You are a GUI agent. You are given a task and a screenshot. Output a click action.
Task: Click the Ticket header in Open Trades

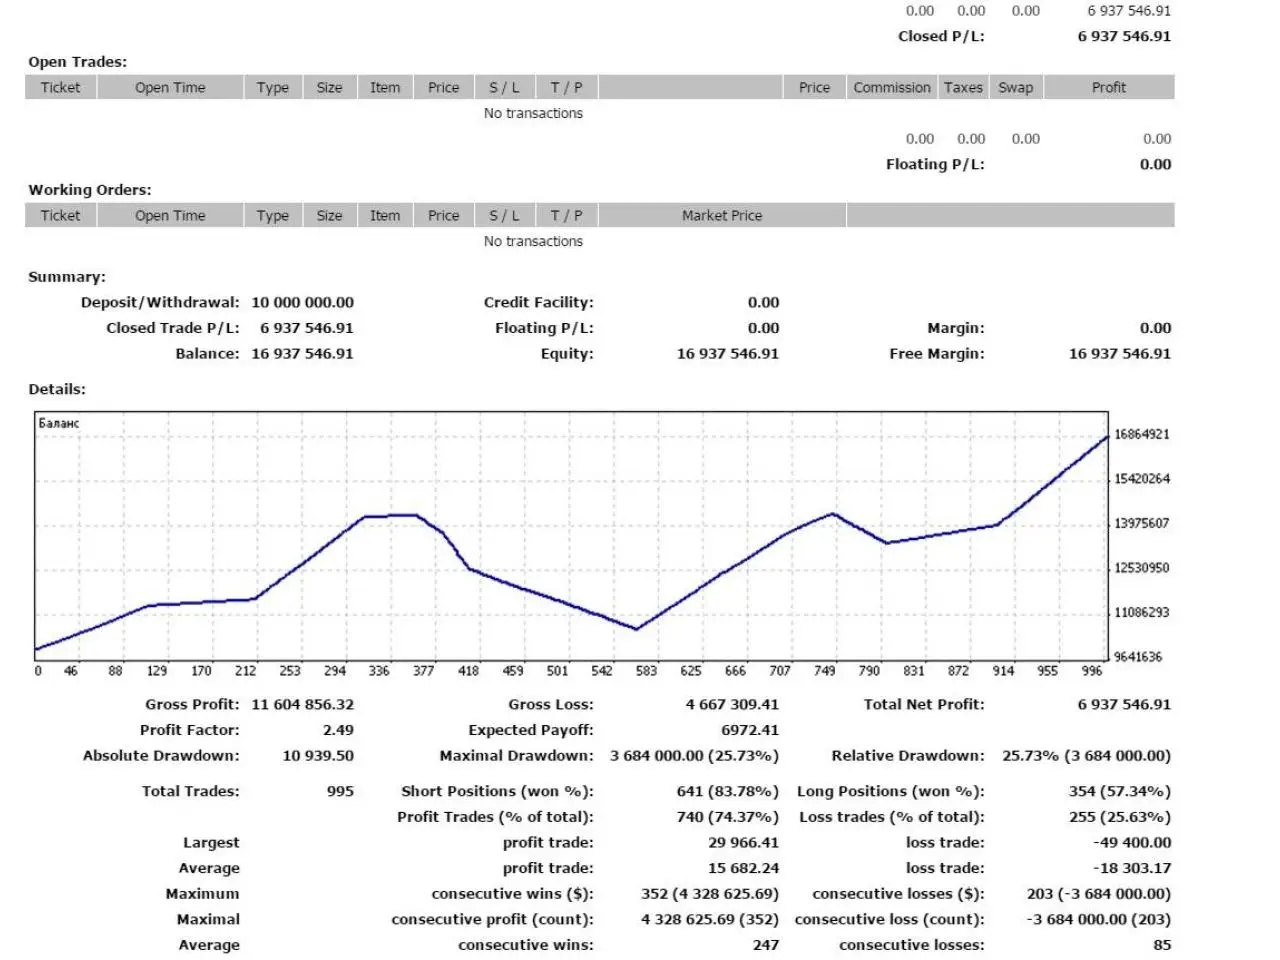point(60,88)
